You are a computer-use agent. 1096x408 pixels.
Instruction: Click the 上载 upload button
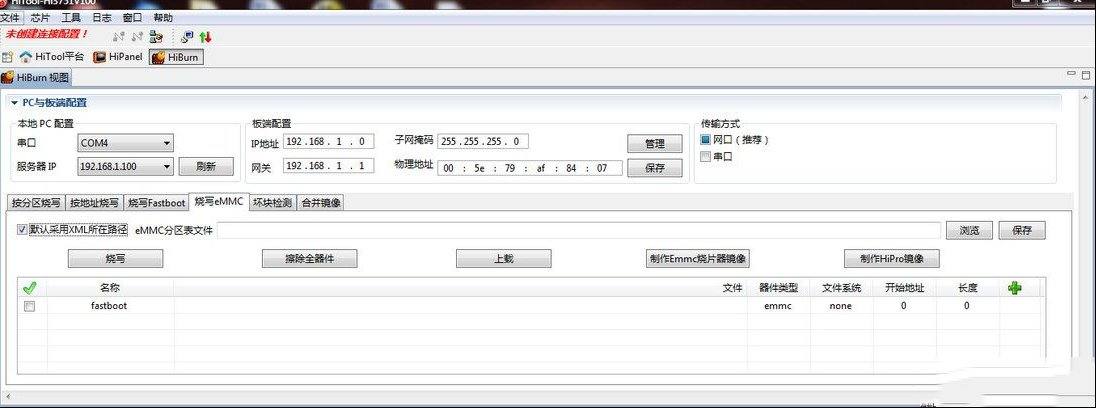coord(503,258)
